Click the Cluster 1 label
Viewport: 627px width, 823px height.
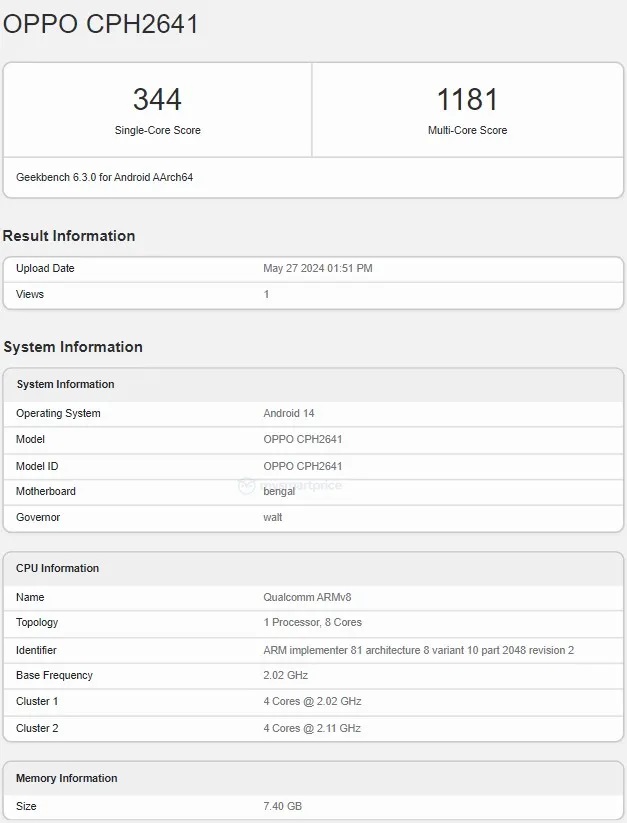click(37, 702)
